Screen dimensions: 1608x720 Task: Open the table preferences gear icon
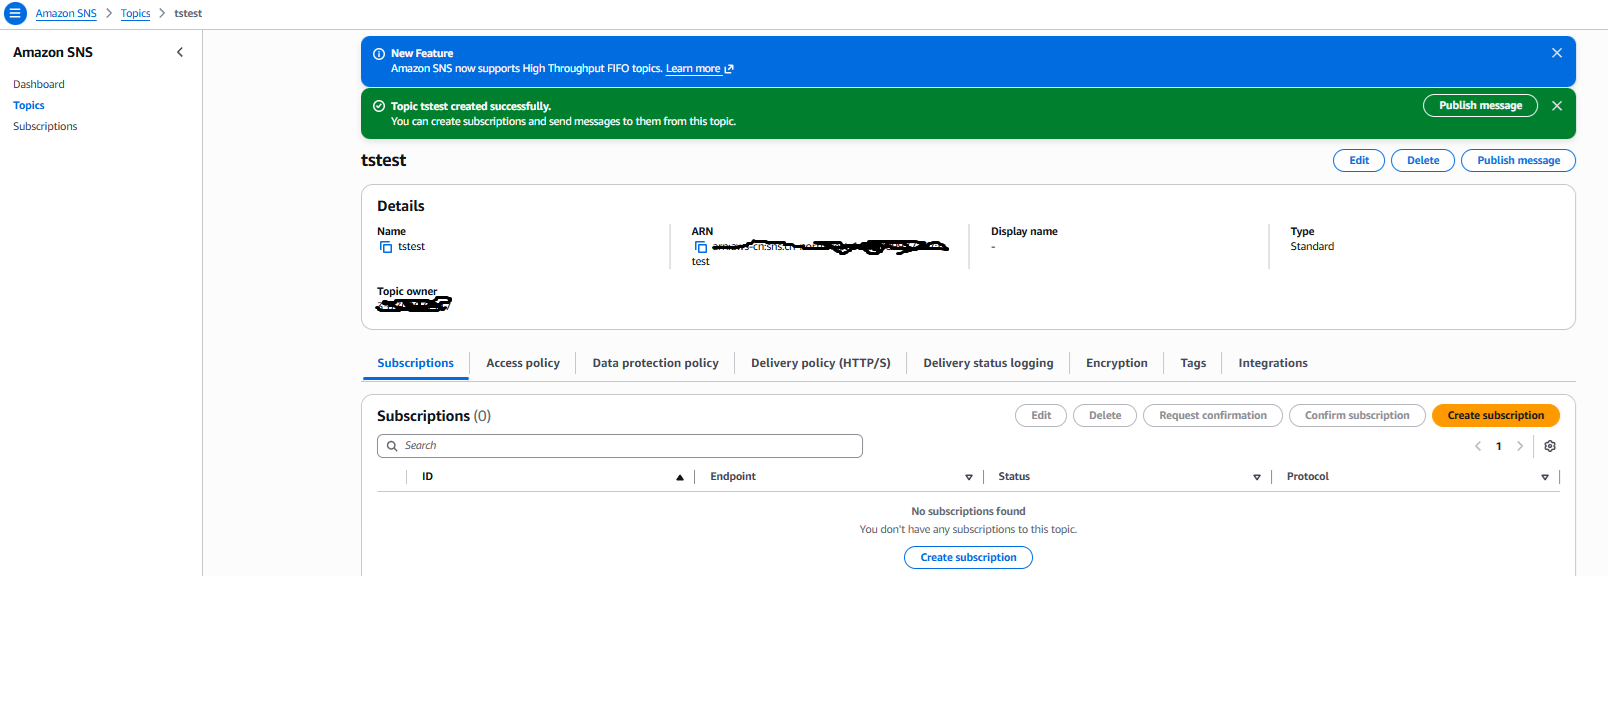coord(1550,446)
